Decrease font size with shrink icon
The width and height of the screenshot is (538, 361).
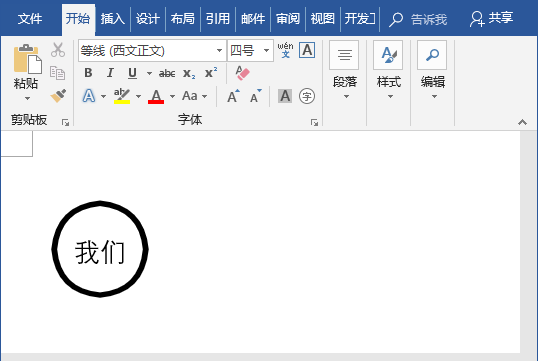[256, 96]
